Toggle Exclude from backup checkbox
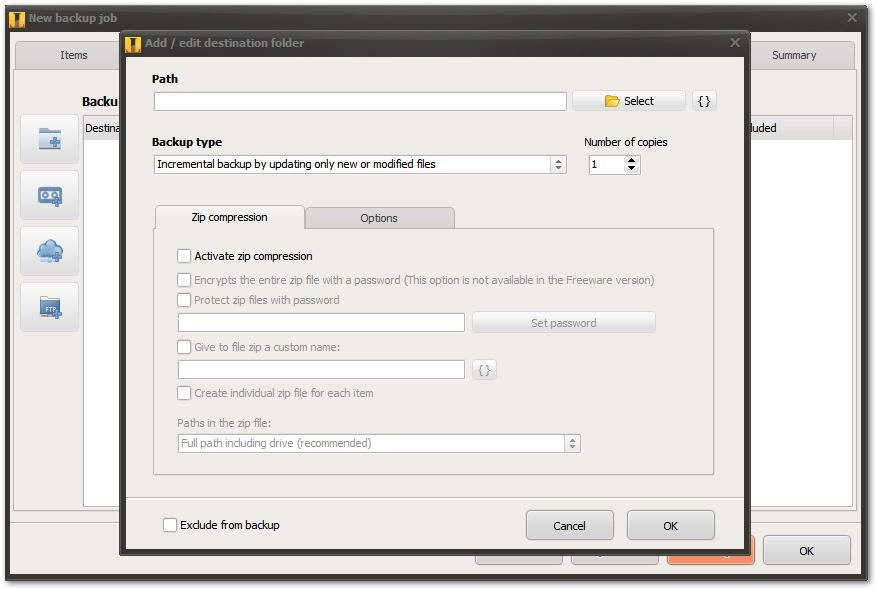The image size is (877, 590). (x=170, y=525)
